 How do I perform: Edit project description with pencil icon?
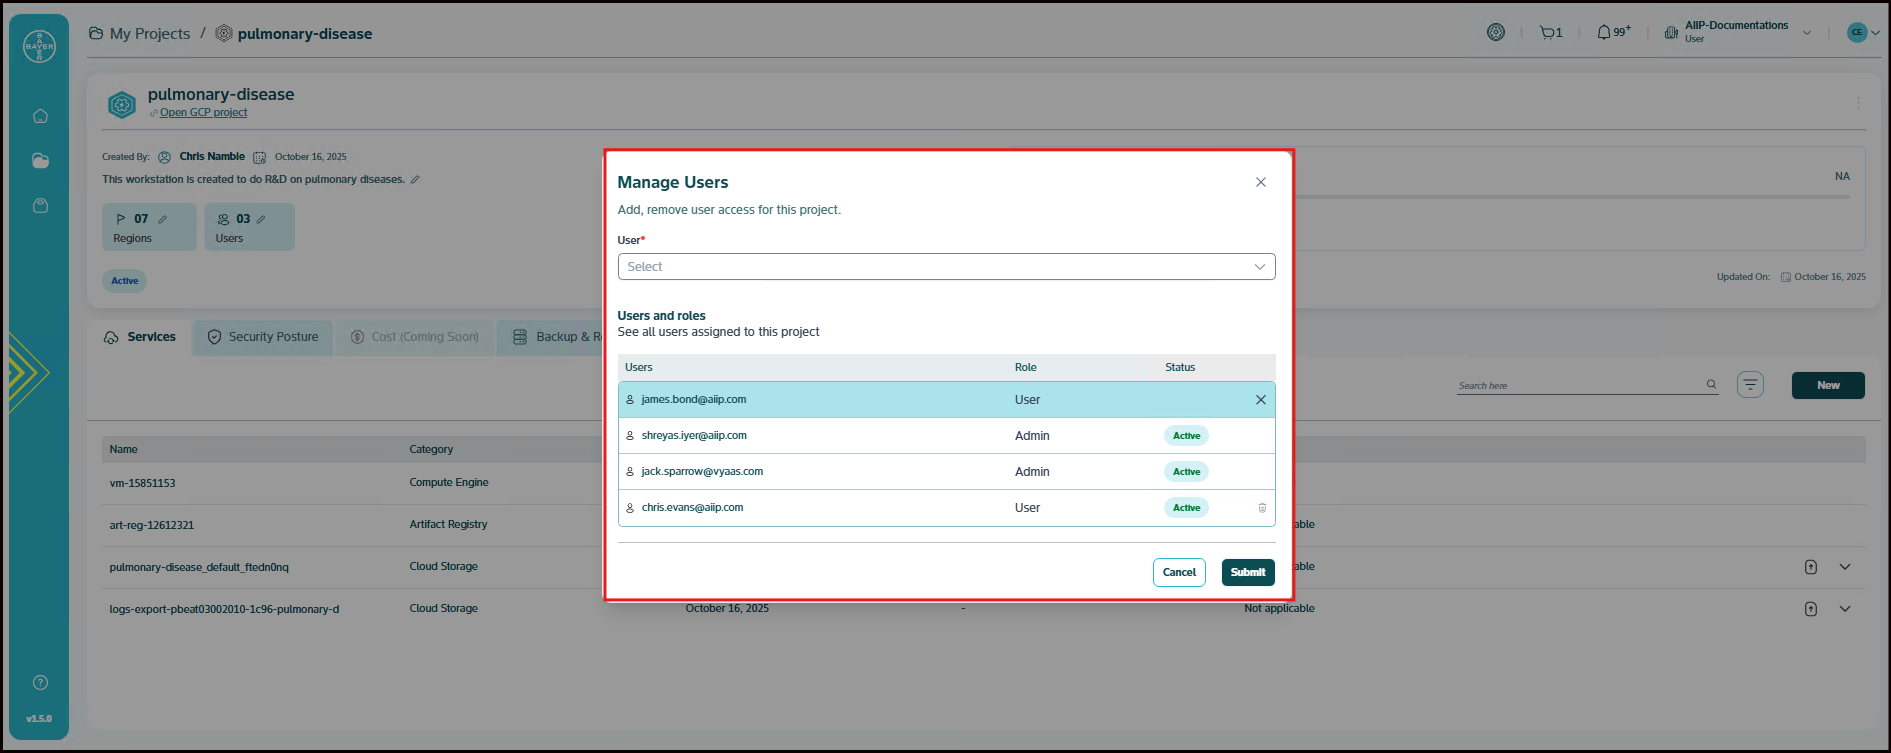[x=415, y=180]
